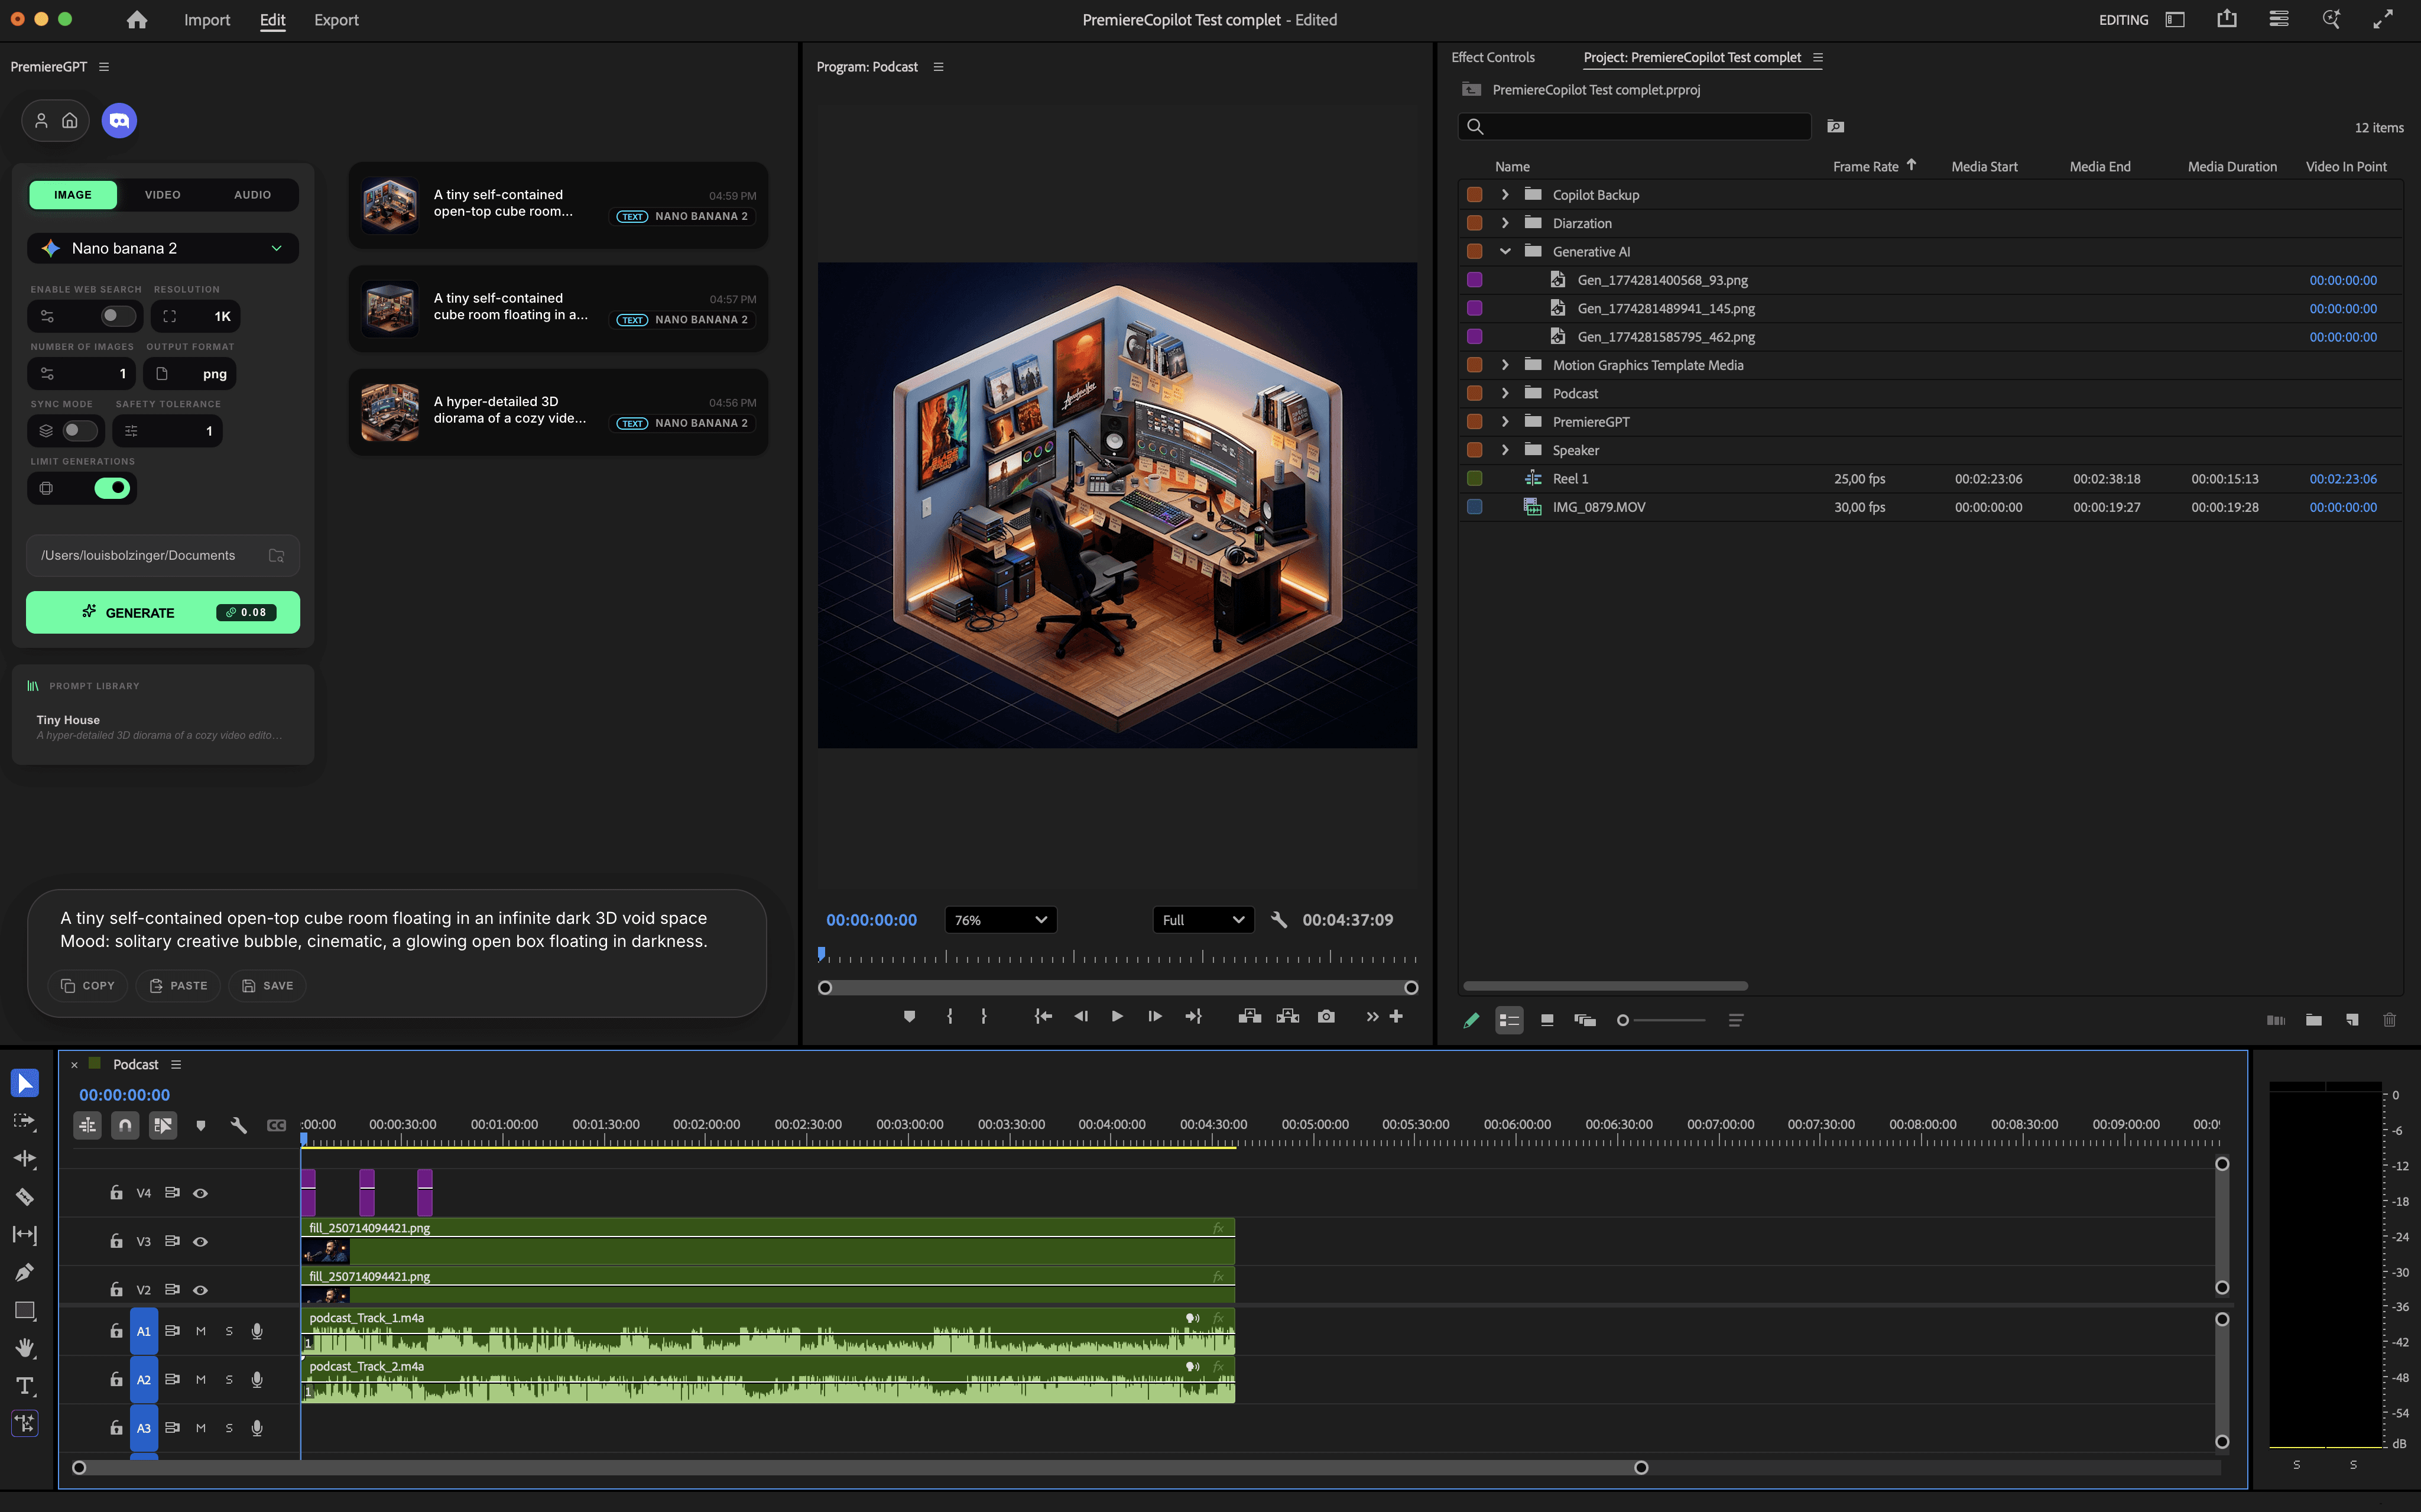Select the Pen tool
Image resolution: width=2421 pixels, height=1512 pixels.
25,1271
